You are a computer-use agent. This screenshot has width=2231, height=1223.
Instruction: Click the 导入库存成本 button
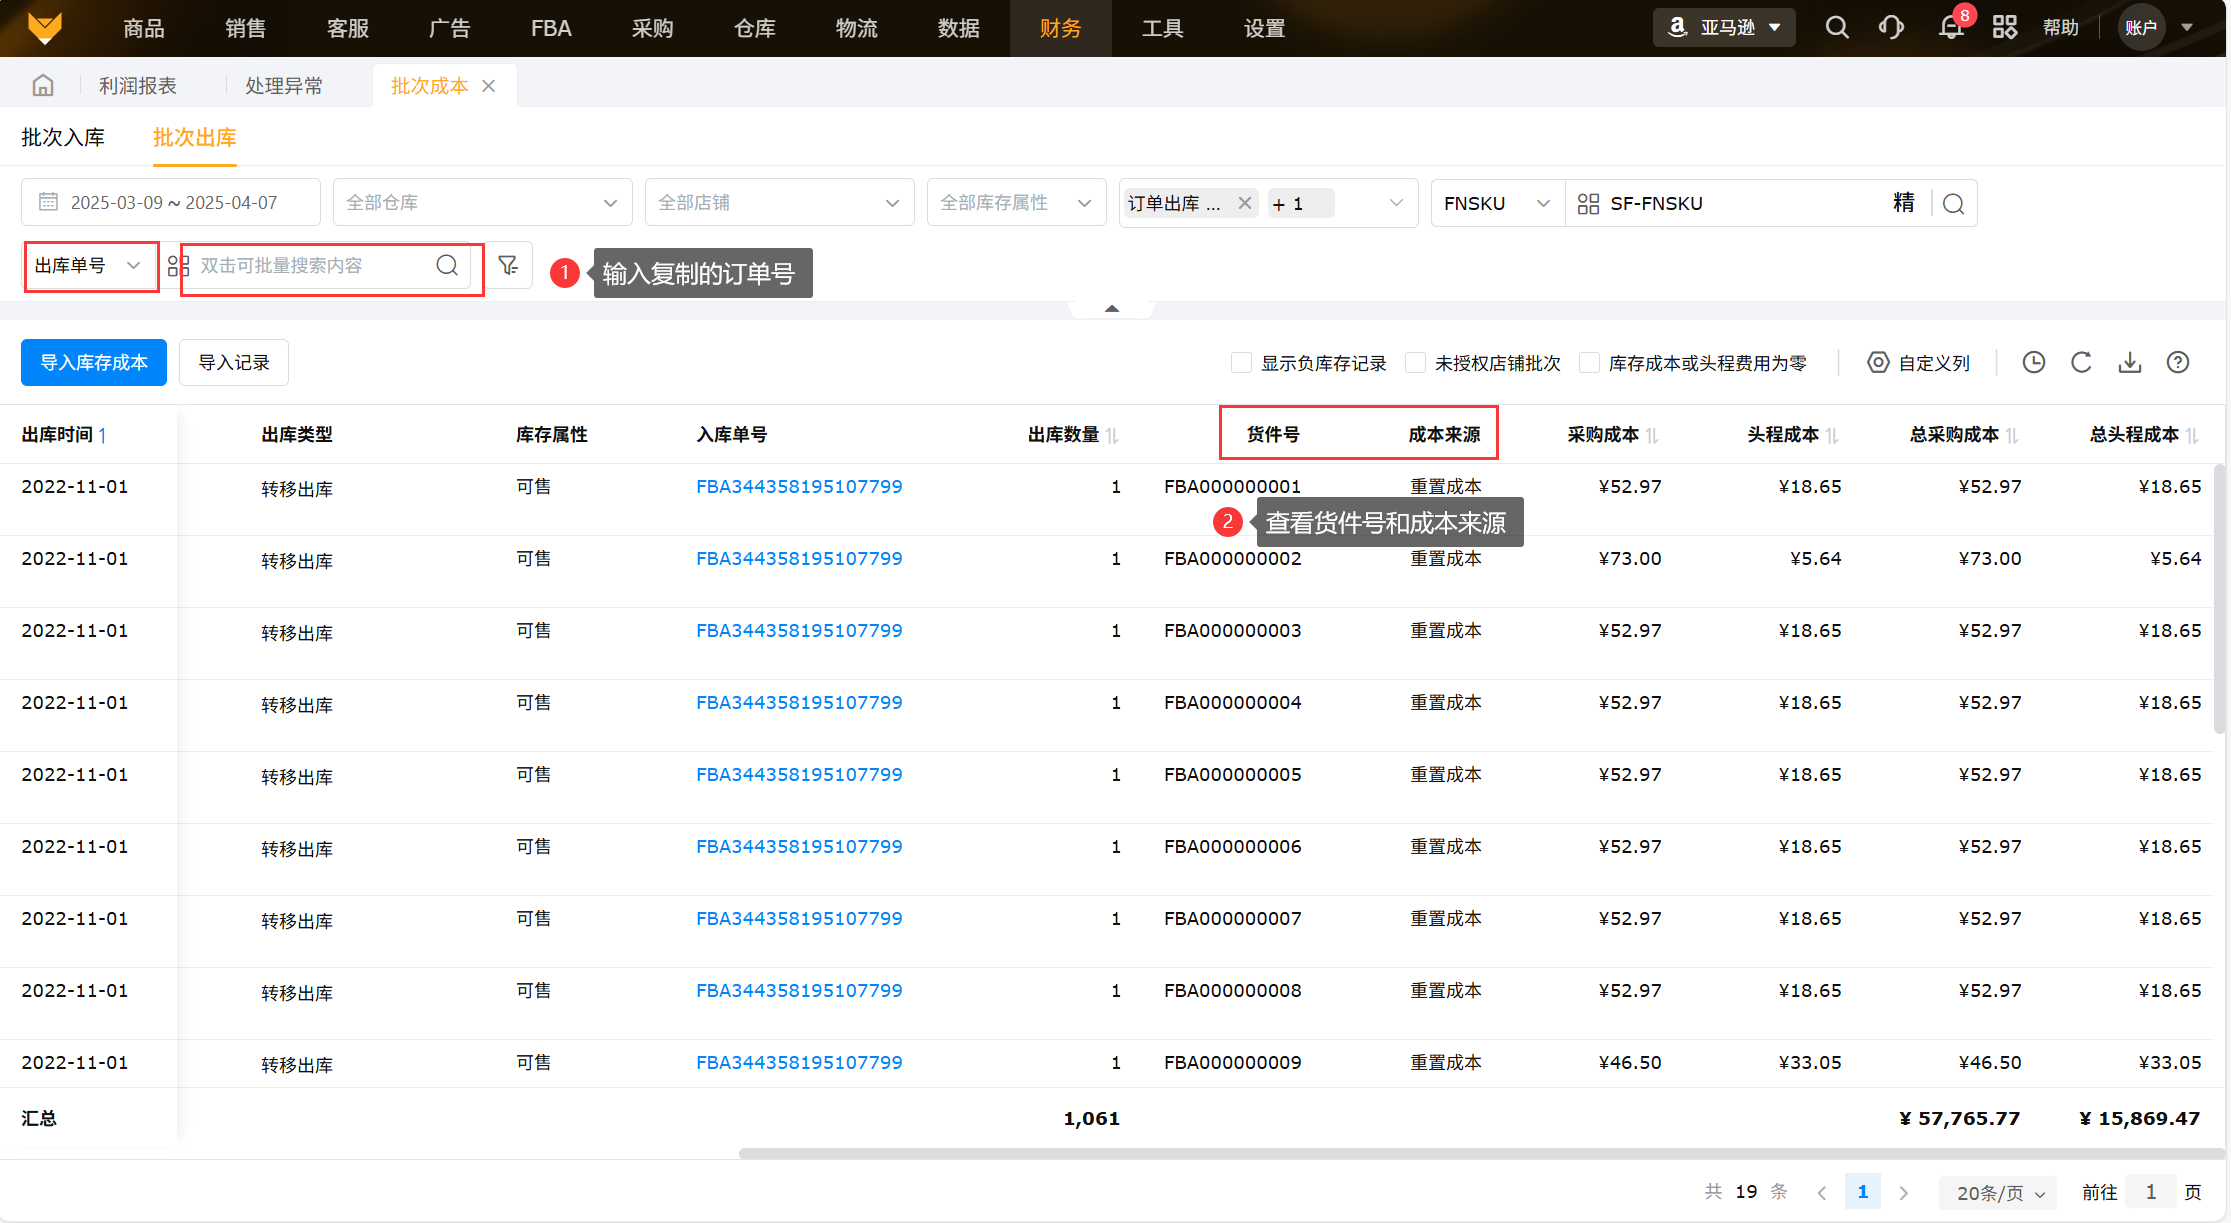[94, 362]
